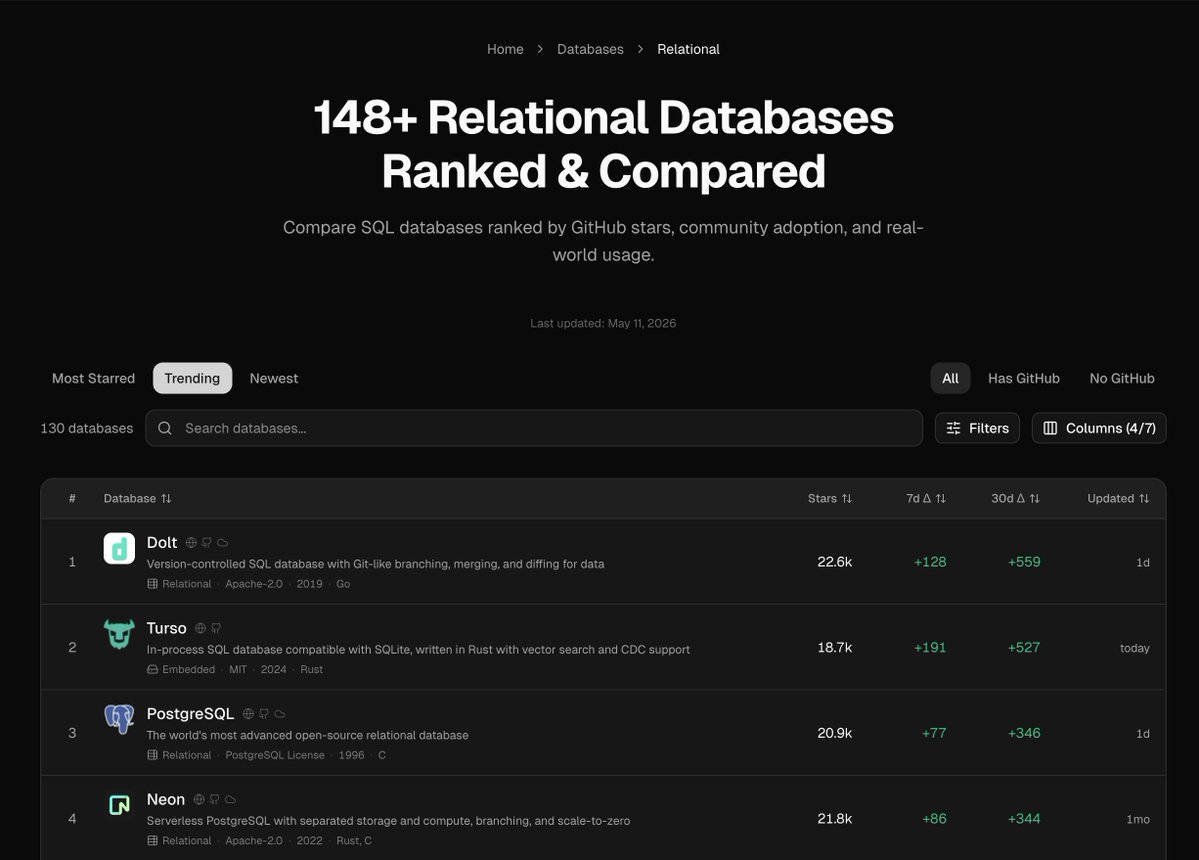Click the MIT license in Turso row
The image size is (1199, 860).
pyautogui.click(x=238, y=670)
